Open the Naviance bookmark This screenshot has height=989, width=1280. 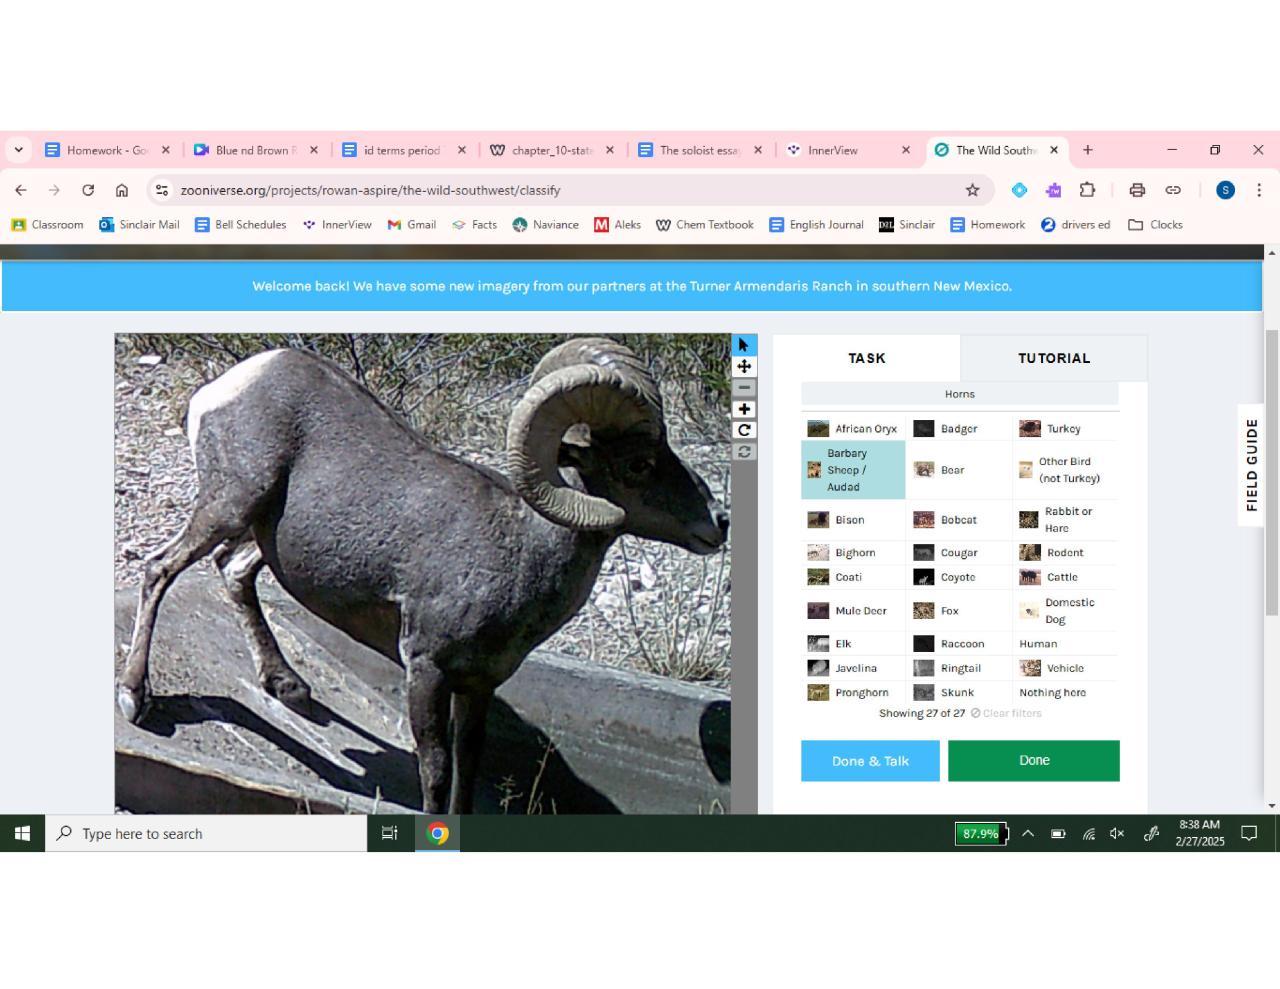click(546, 225)
